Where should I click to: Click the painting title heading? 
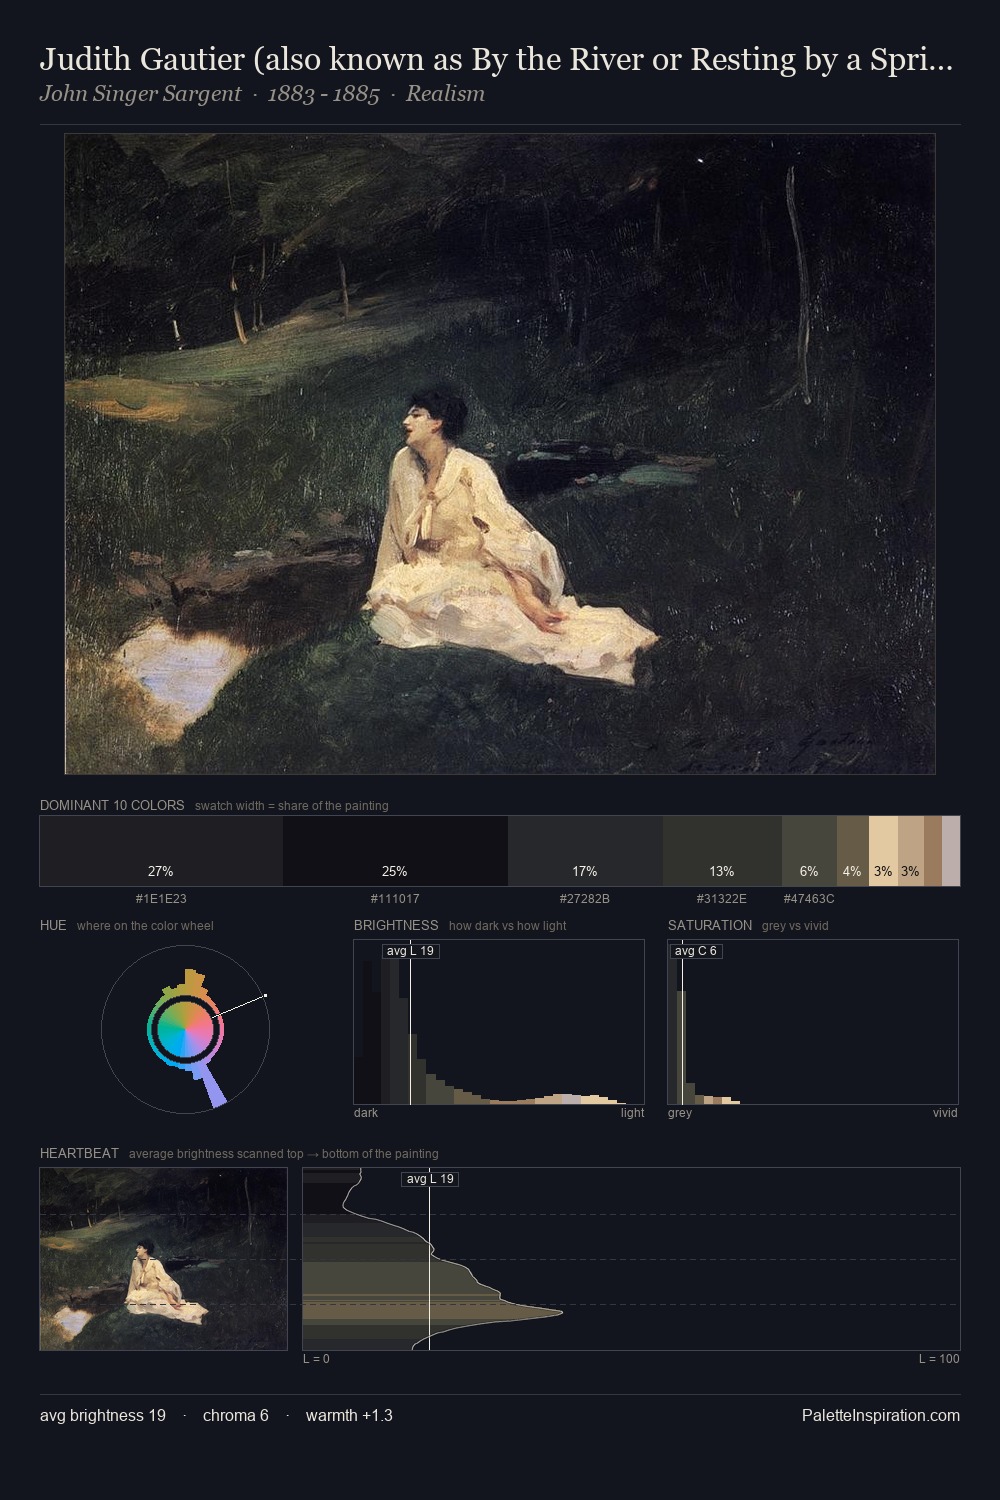point(496,60)
